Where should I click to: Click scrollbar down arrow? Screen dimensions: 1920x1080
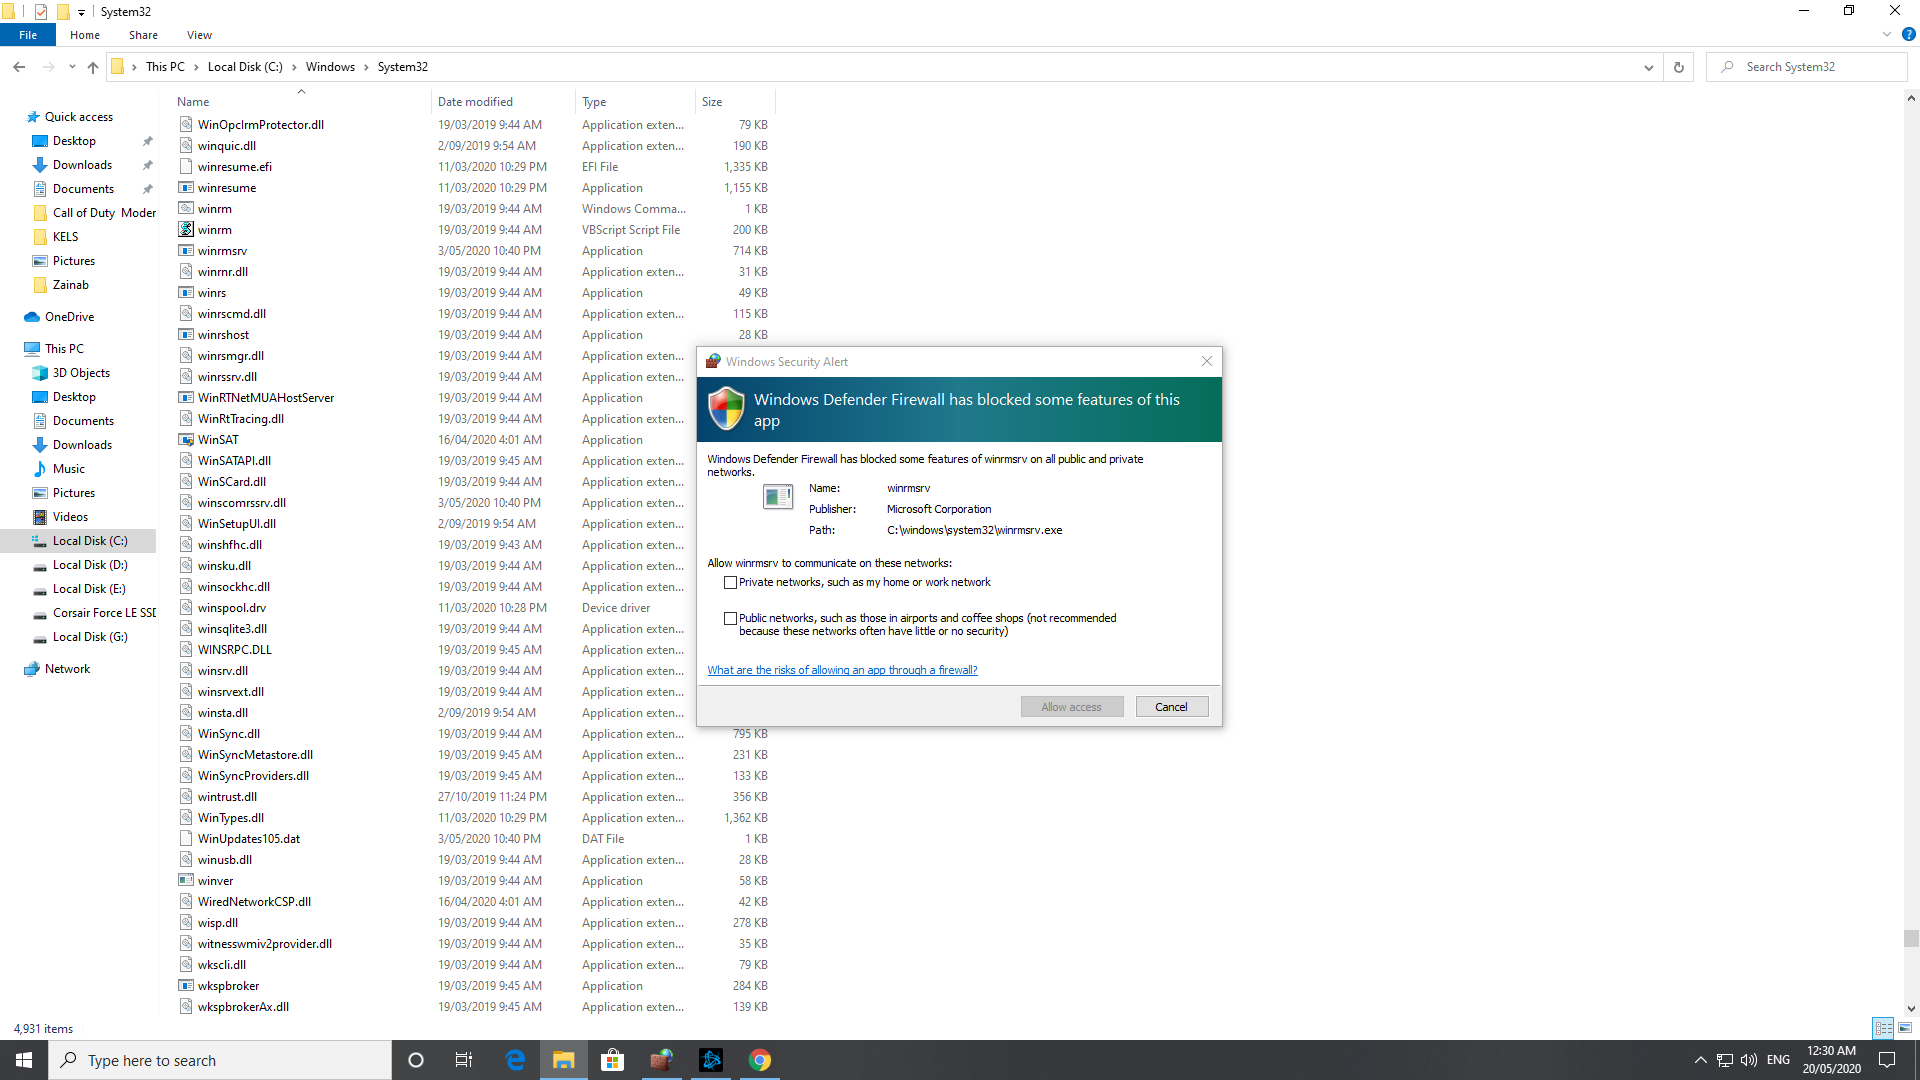click(1911, 1009)
